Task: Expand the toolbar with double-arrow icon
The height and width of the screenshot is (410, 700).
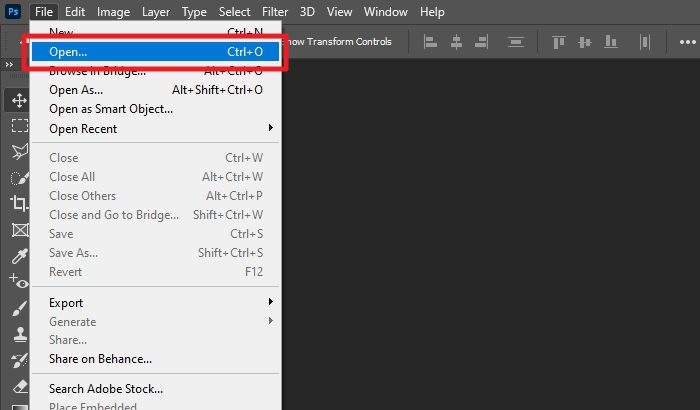Action: point(9,65)
